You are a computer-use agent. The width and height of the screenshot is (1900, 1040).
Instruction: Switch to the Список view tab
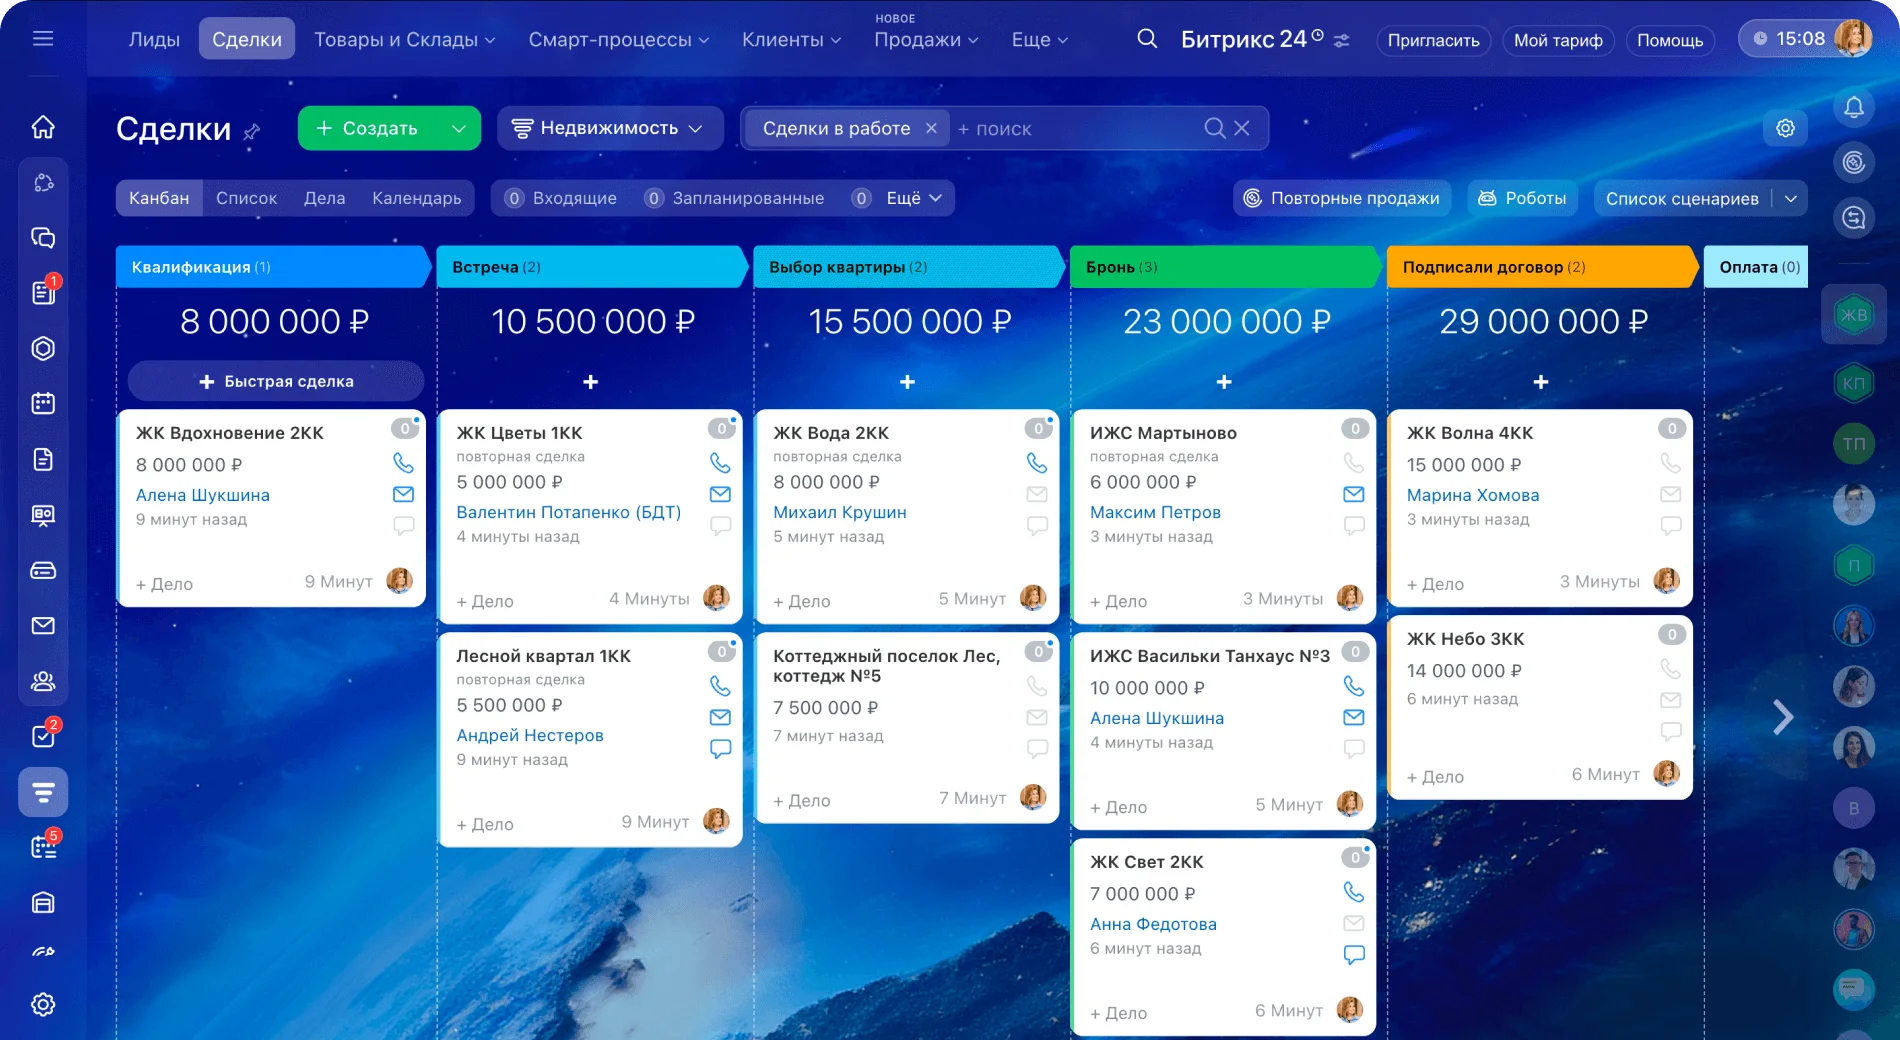coord(246,198)
